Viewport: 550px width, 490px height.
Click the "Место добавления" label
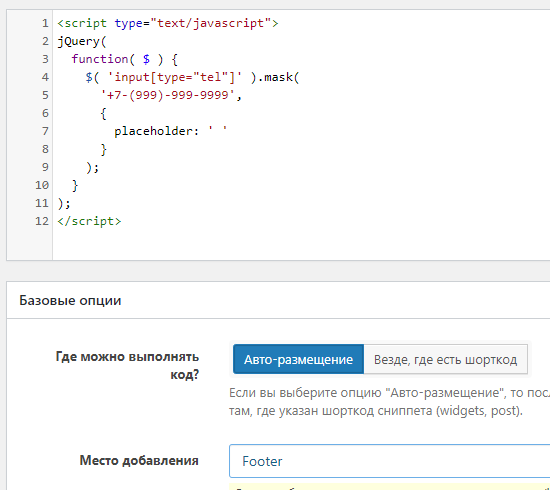tap(139, 461)
